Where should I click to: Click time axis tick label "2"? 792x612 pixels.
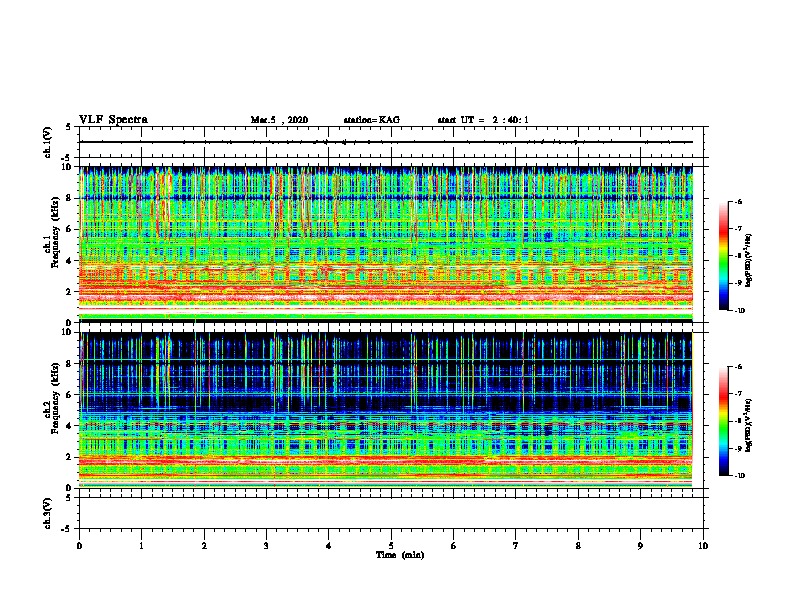[204, 546]
